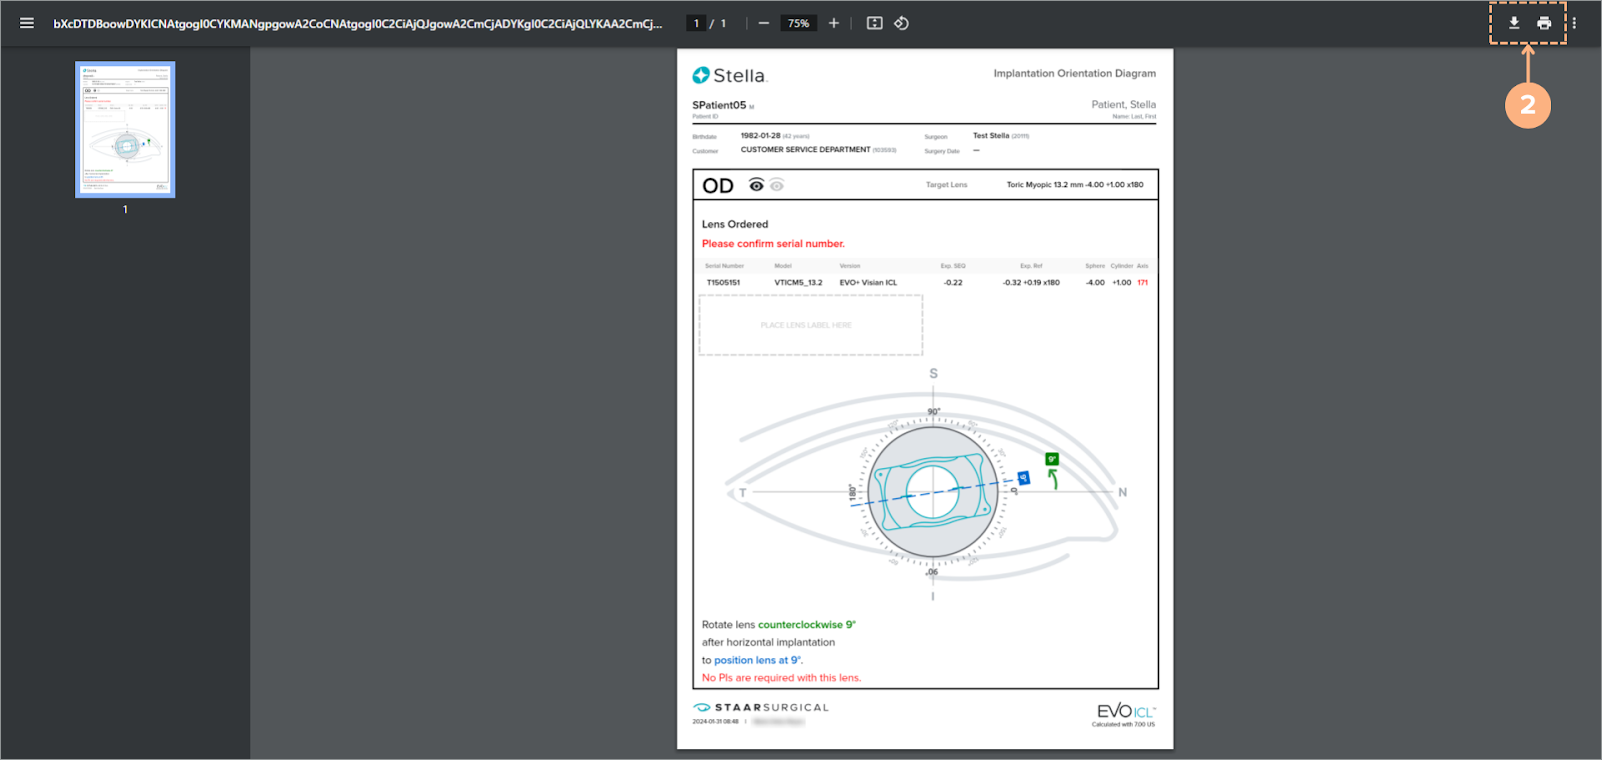
Task: Click the Stella logo in the document header
Action: point(729,76)
